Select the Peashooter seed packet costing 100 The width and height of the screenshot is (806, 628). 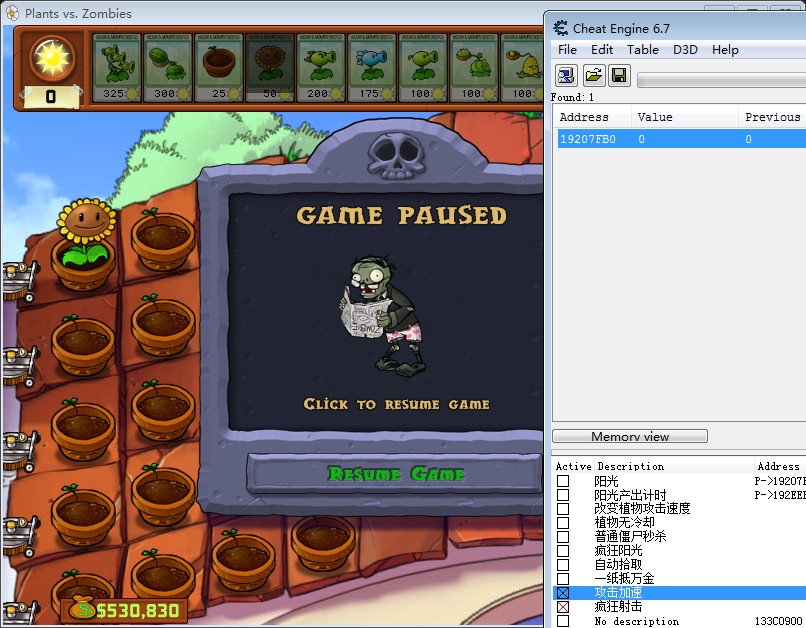pyautogui.click(x=422, y=67)
